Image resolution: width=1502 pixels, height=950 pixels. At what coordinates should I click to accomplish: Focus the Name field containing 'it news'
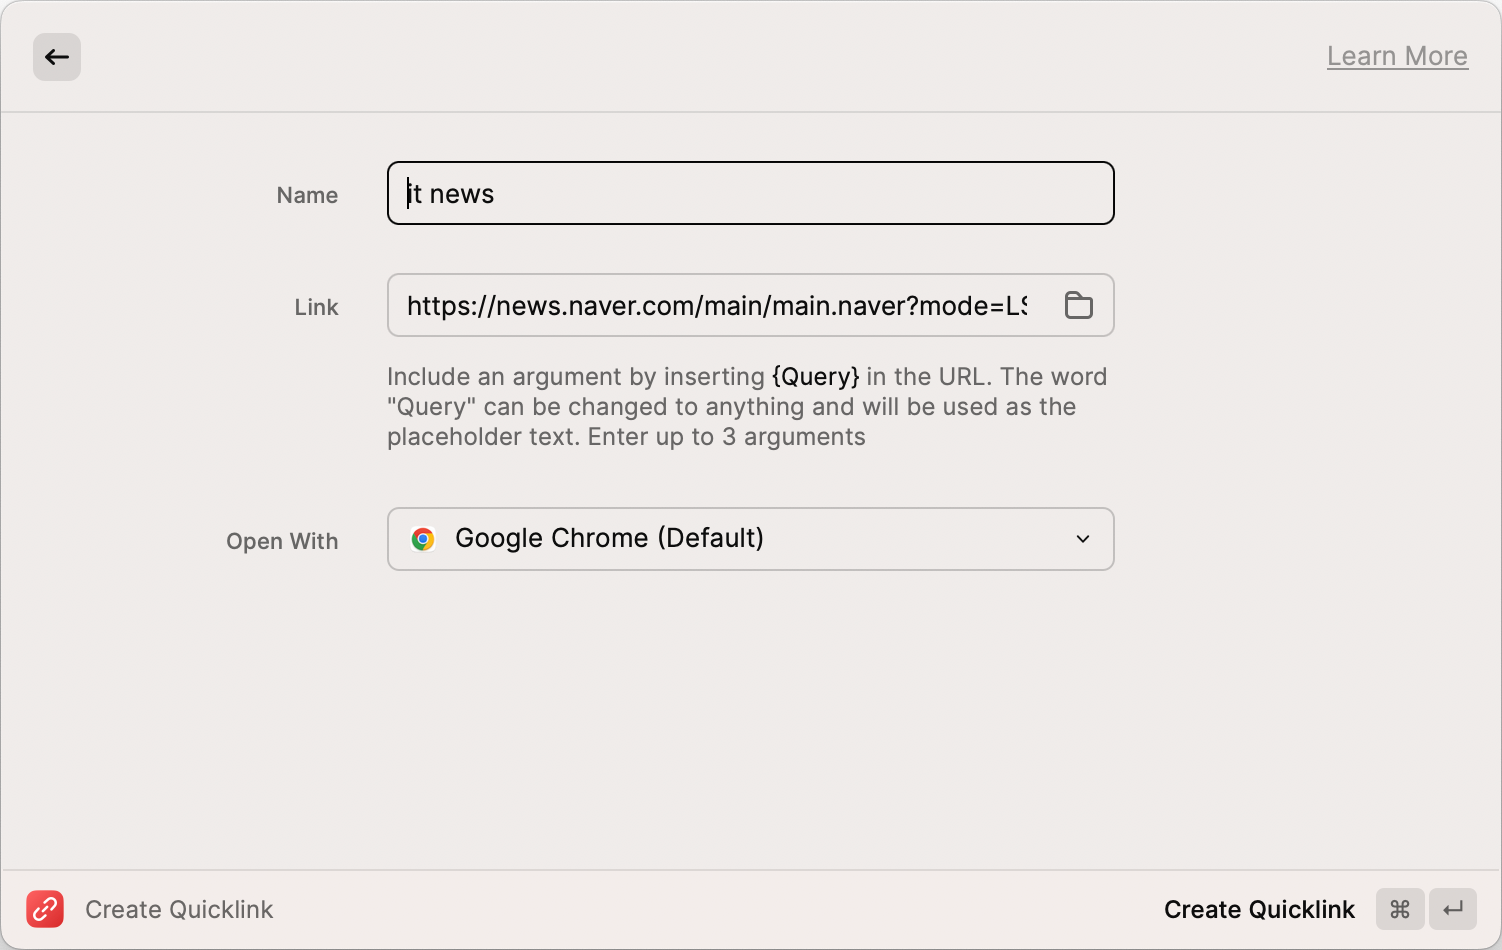click(x=750, y=193)
